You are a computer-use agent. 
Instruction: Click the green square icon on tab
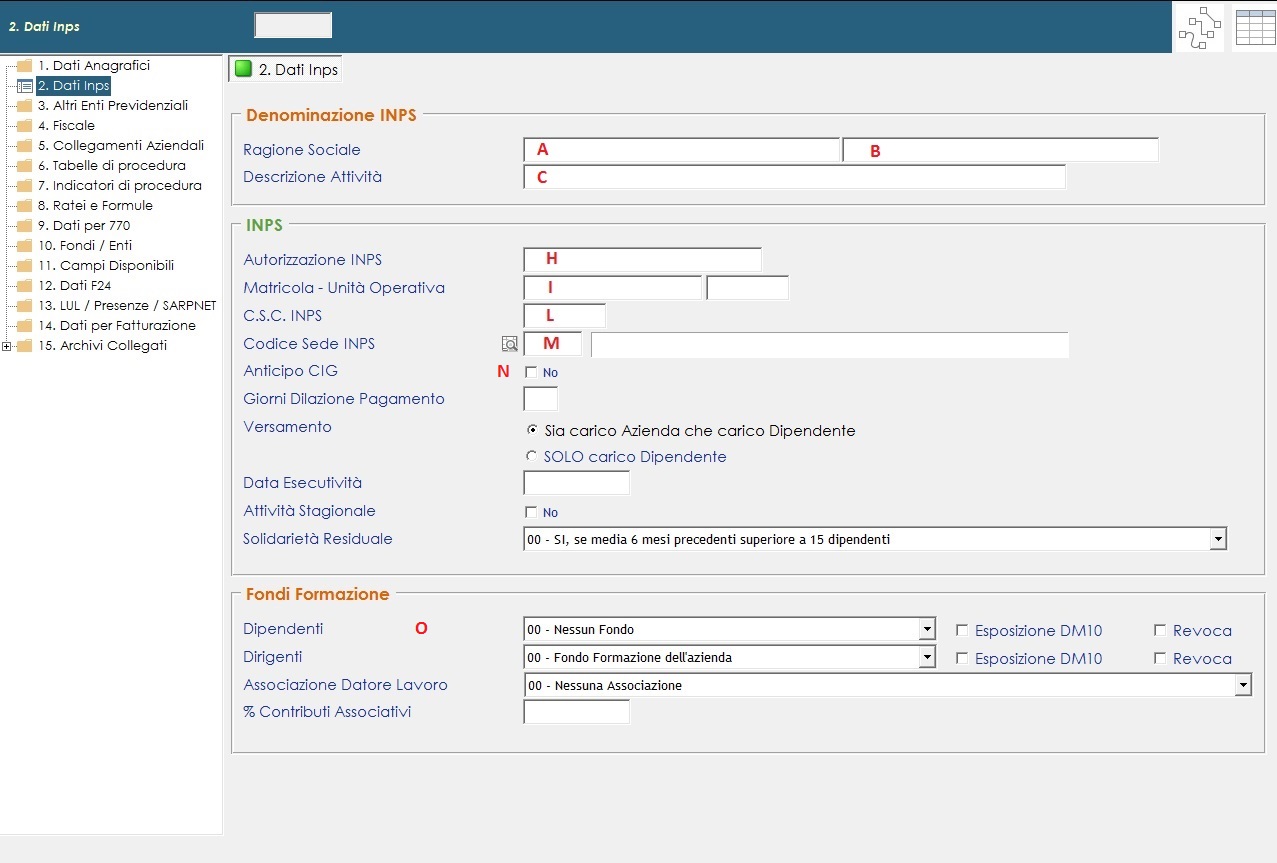pyautogui.click(x=243, y=69)
